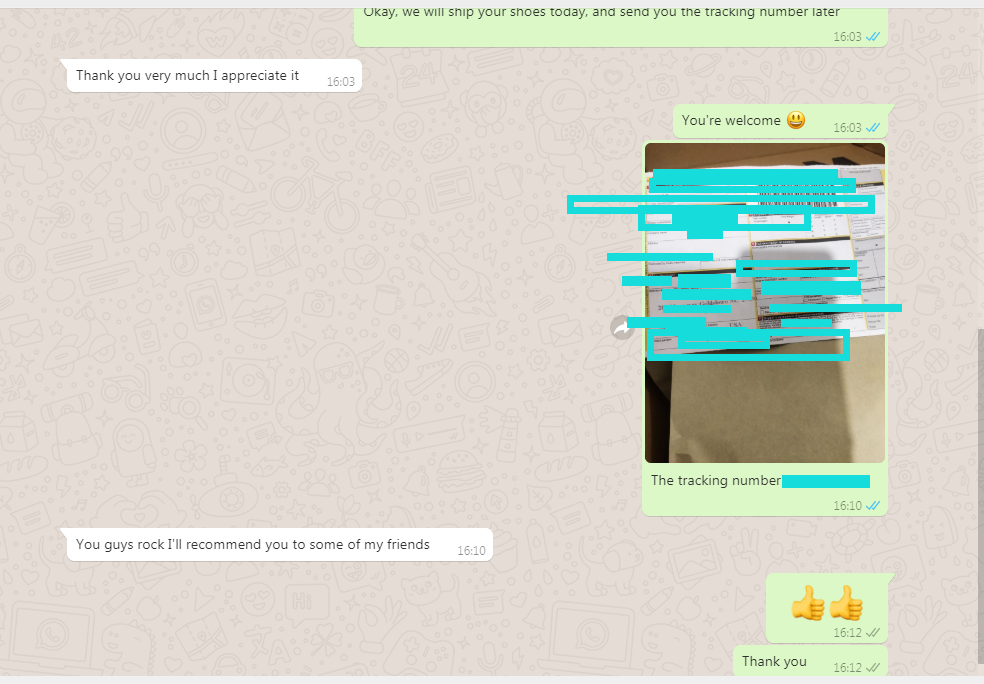Image resolution: width=984 pixels, height=684 pixels.
Task: Click the 'You're welcome' message text
Action: (x=731, y=120)
